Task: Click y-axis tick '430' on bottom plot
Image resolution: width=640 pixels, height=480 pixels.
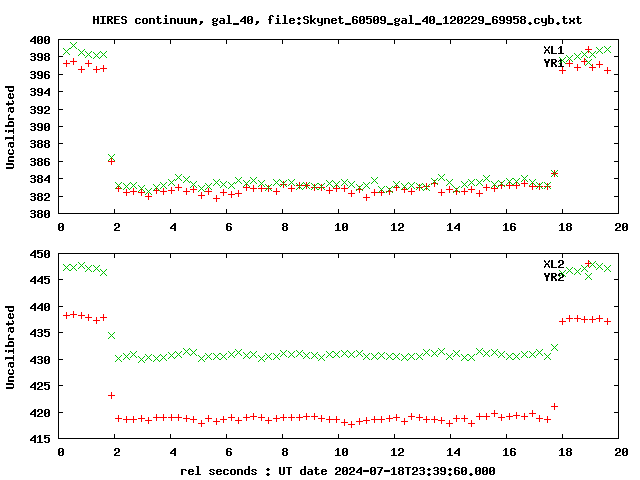Action: click(x=40, y=360)
